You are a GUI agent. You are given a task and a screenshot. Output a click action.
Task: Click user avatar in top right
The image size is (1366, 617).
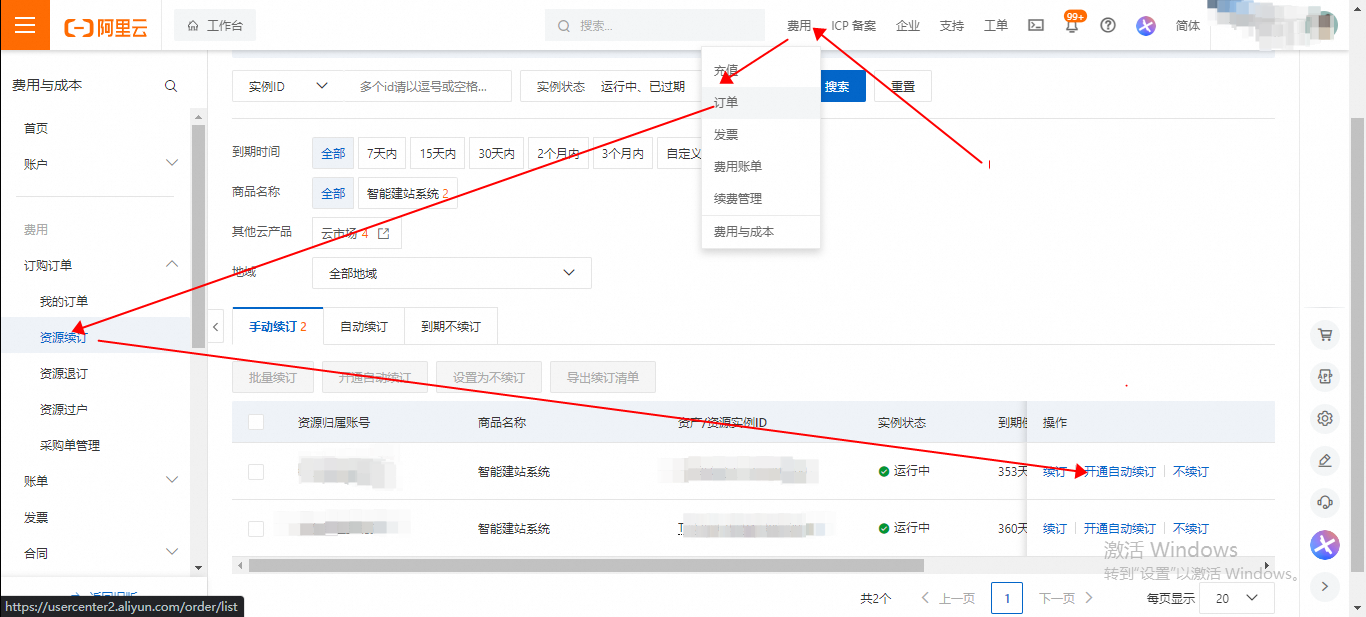coord(1321,25)
